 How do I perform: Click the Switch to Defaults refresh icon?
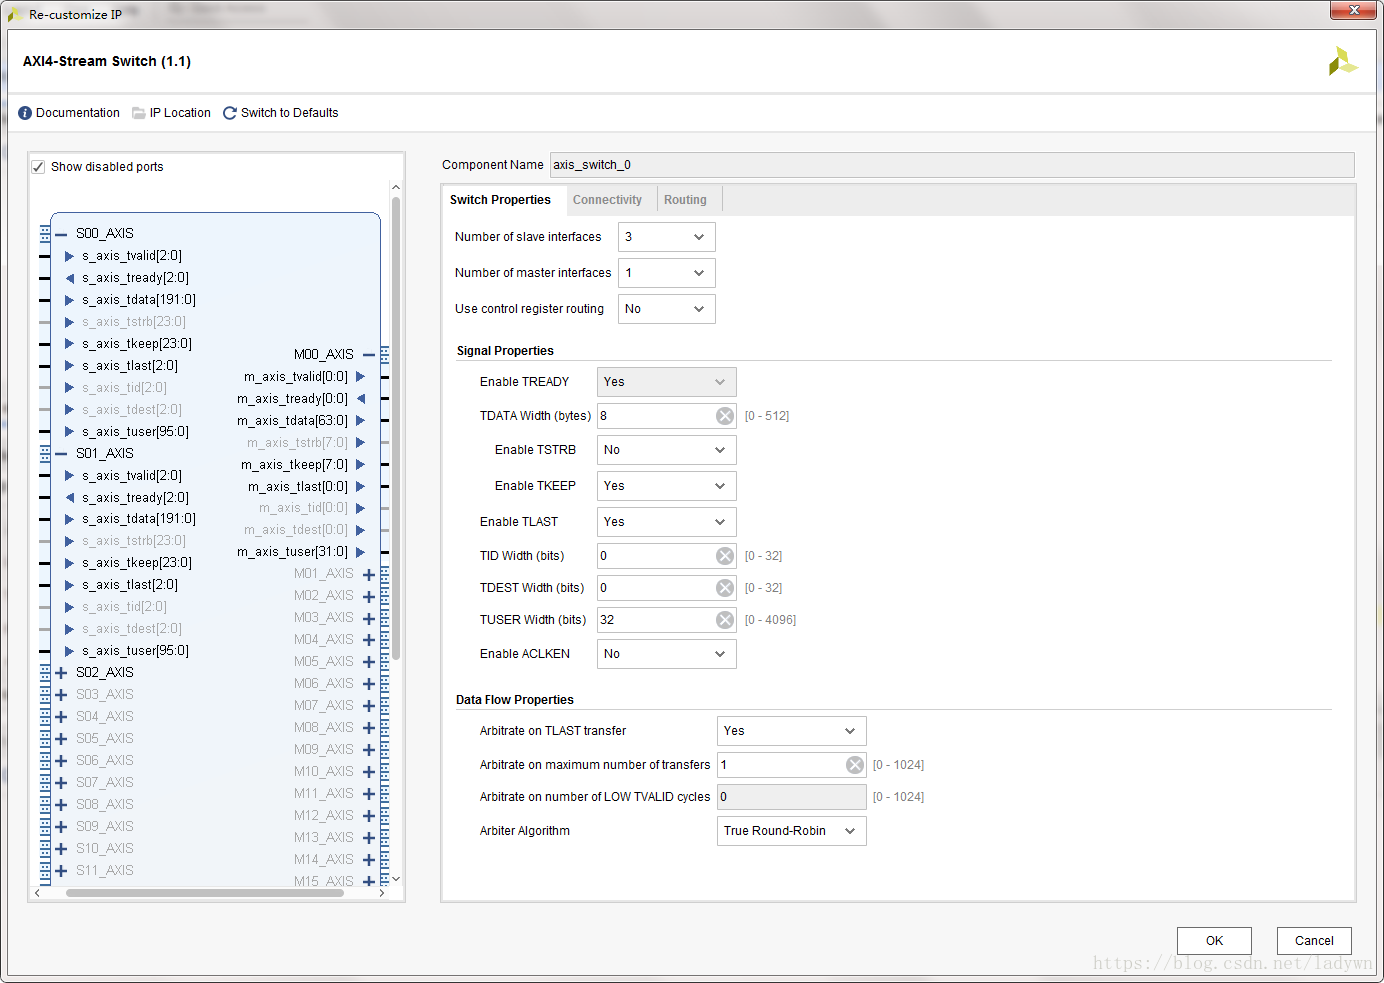click(x=230, y=113)
